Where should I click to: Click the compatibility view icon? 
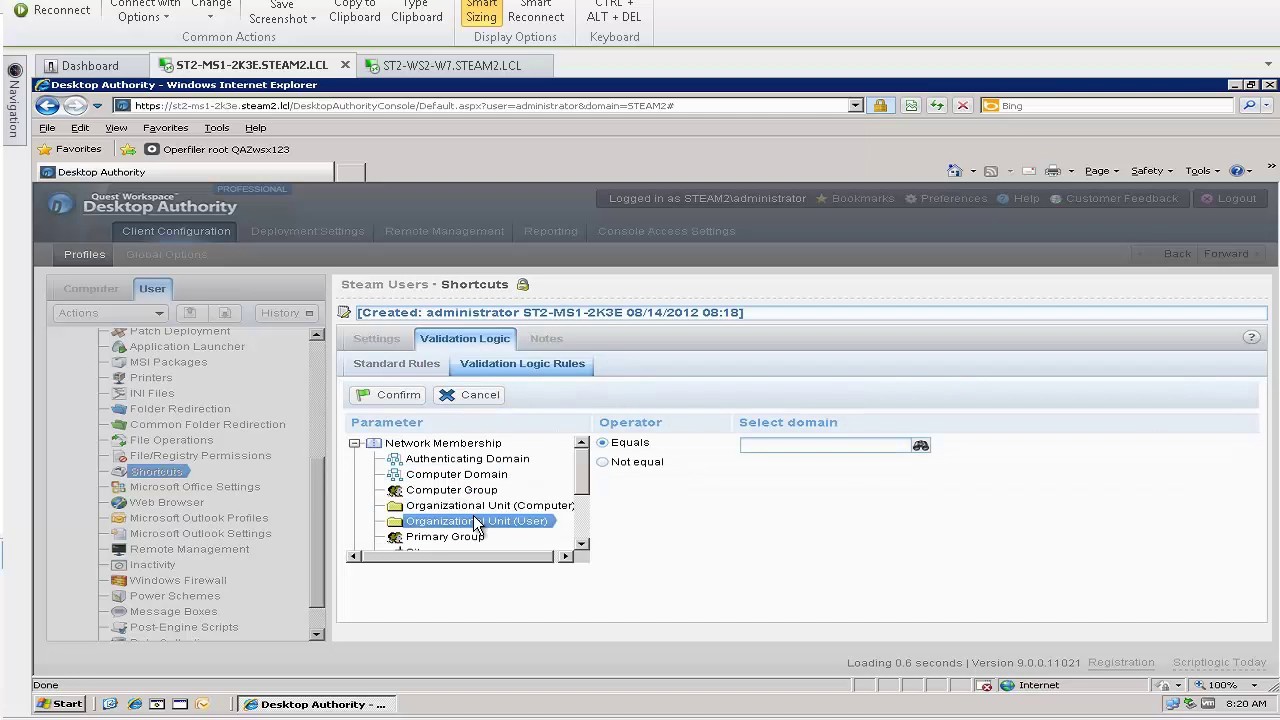(x=911, y=105)
